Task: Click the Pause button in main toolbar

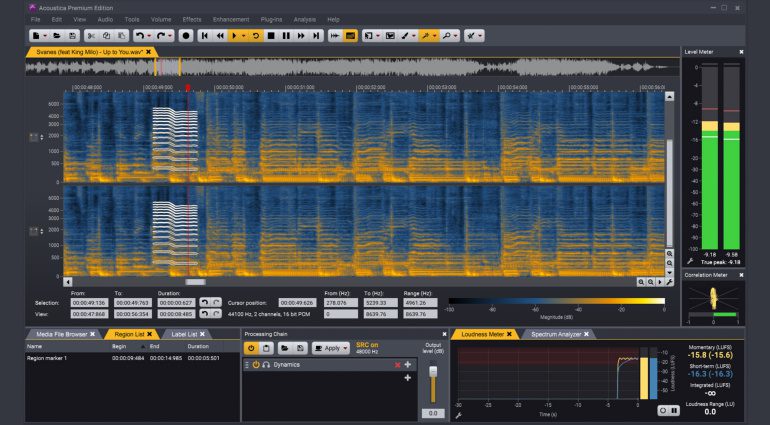Action: click(x=286, y=36)
